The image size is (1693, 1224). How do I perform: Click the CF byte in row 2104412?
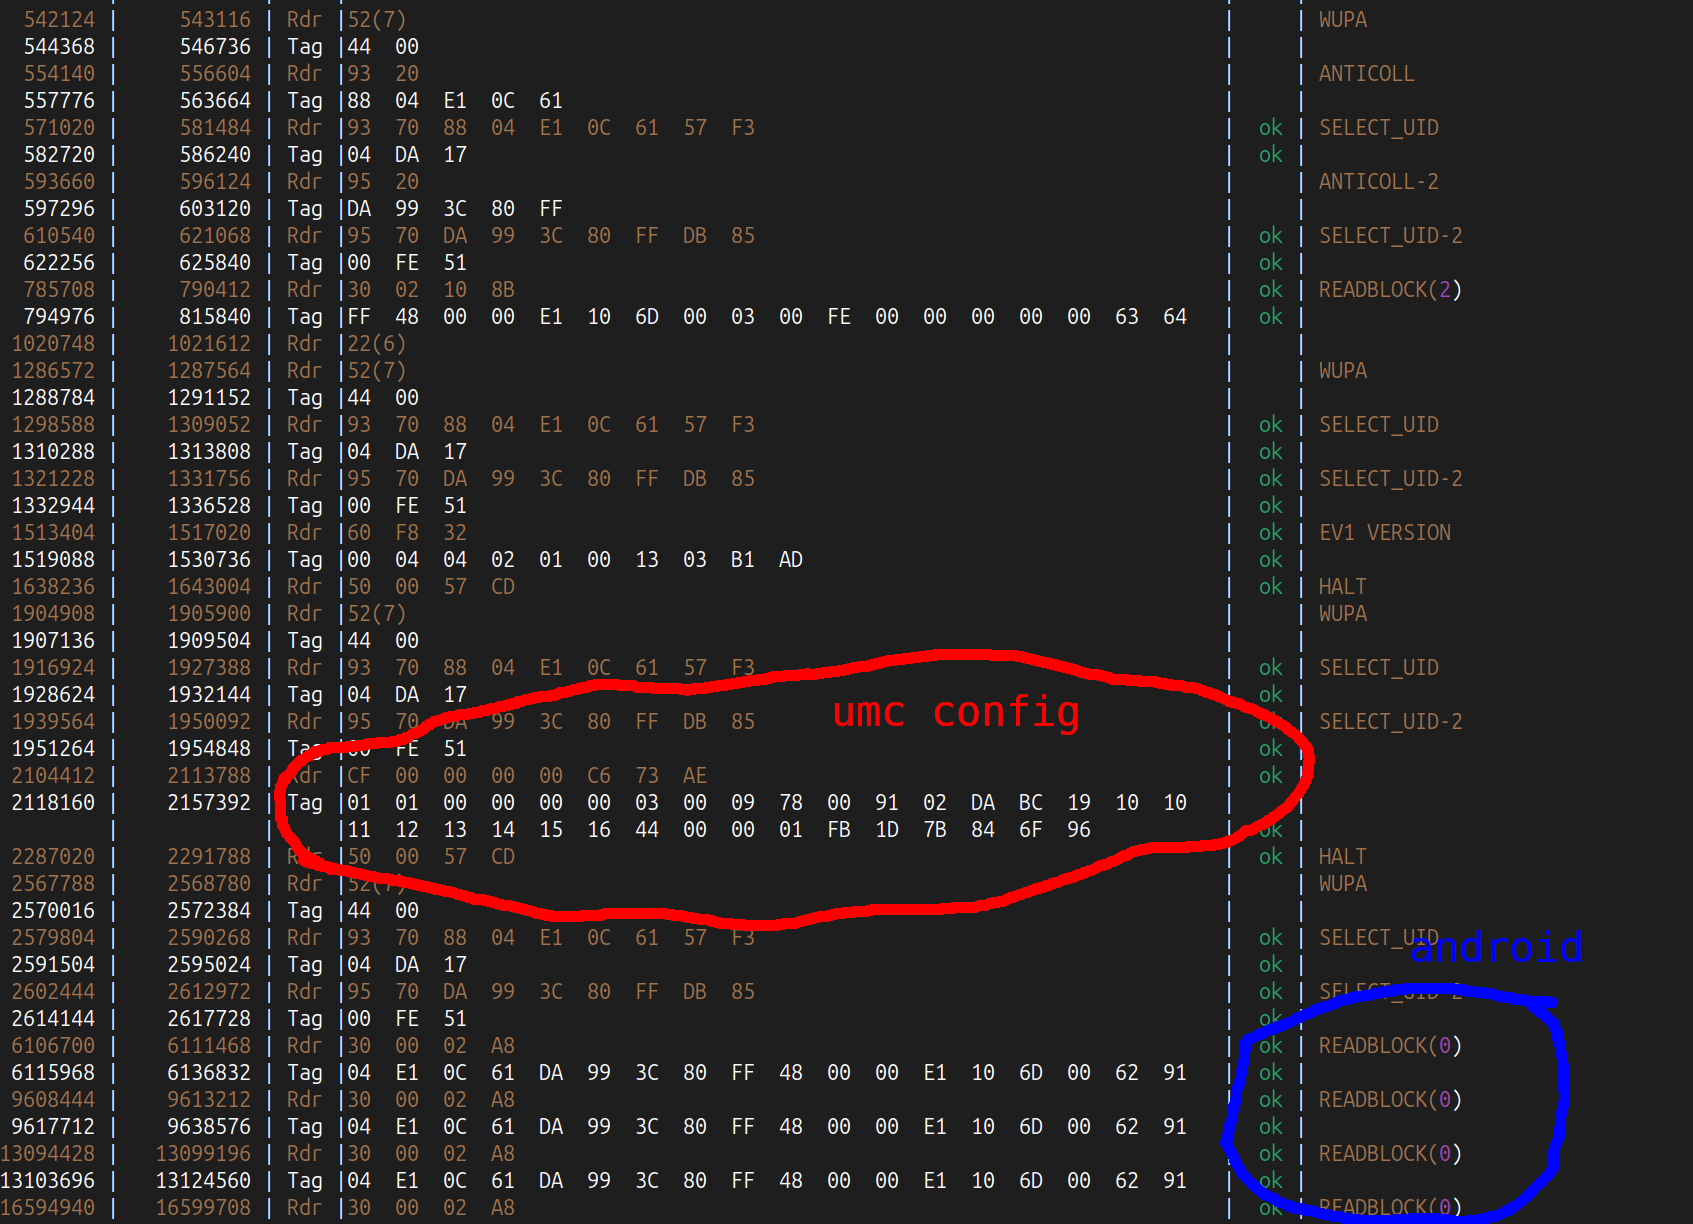(x=359, y=776)
